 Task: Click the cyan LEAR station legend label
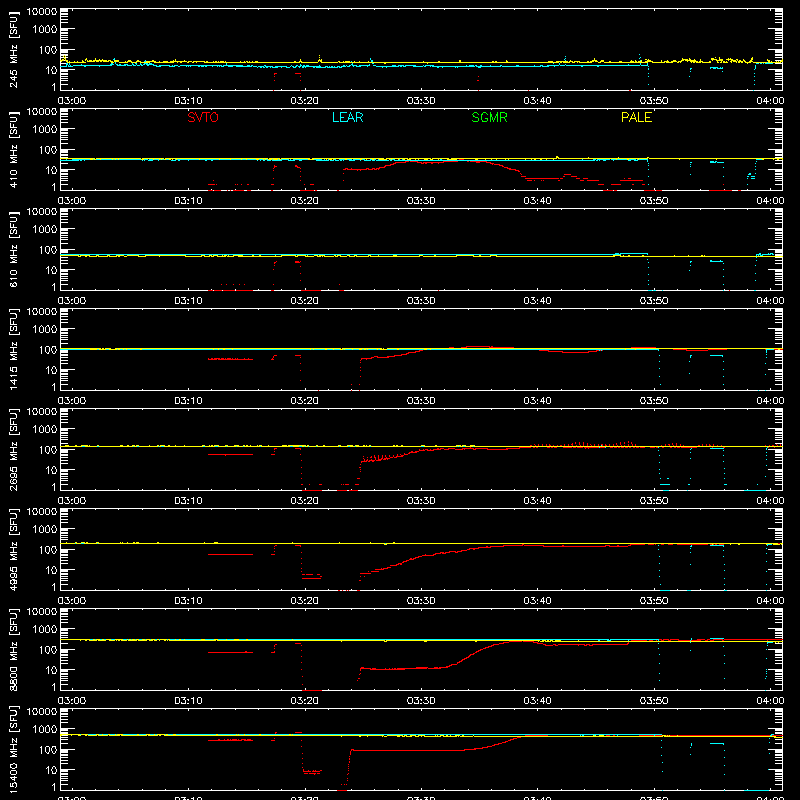point(347,117)
